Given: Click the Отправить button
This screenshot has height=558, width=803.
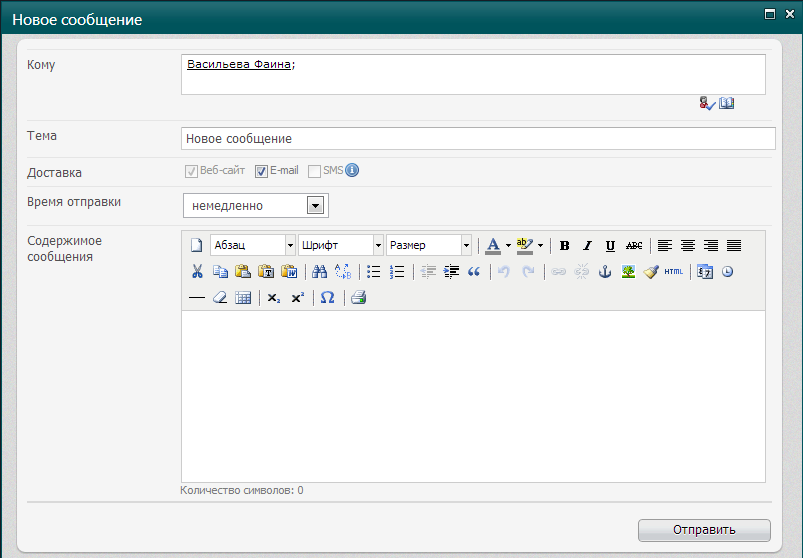Looking at the screenshot, I should [x=704, y=530].
